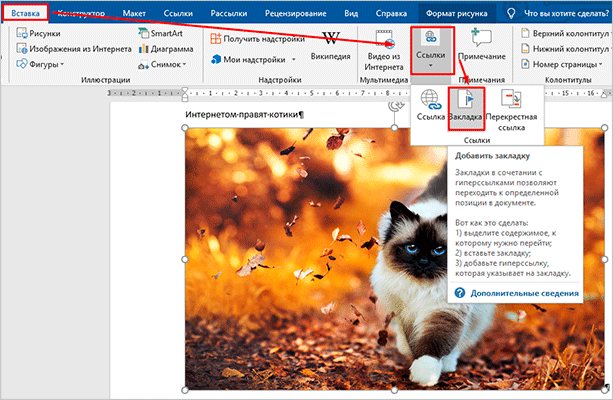Add a comment with Примечание
Viewport: 613px width, 400px height.
[x=482, y=45]
